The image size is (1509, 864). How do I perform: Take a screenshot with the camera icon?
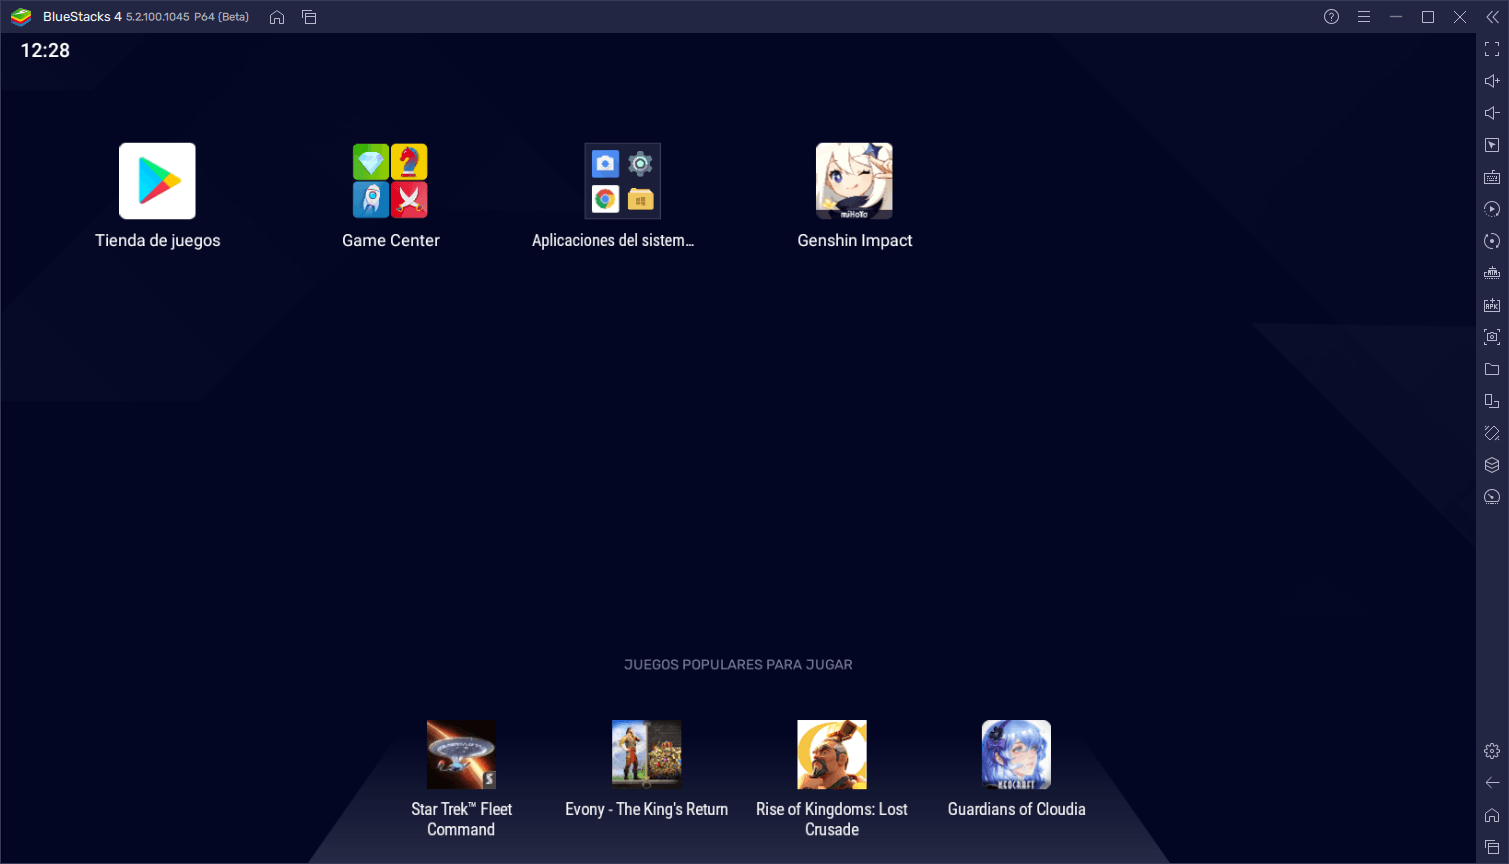pos(1492,337)
